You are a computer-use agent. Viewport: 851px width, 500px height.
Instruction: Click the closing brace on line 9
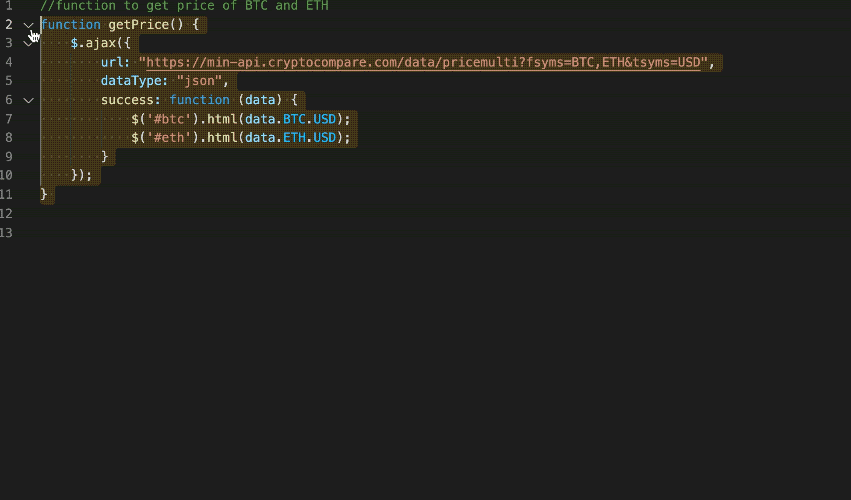(x=105, y=156)
